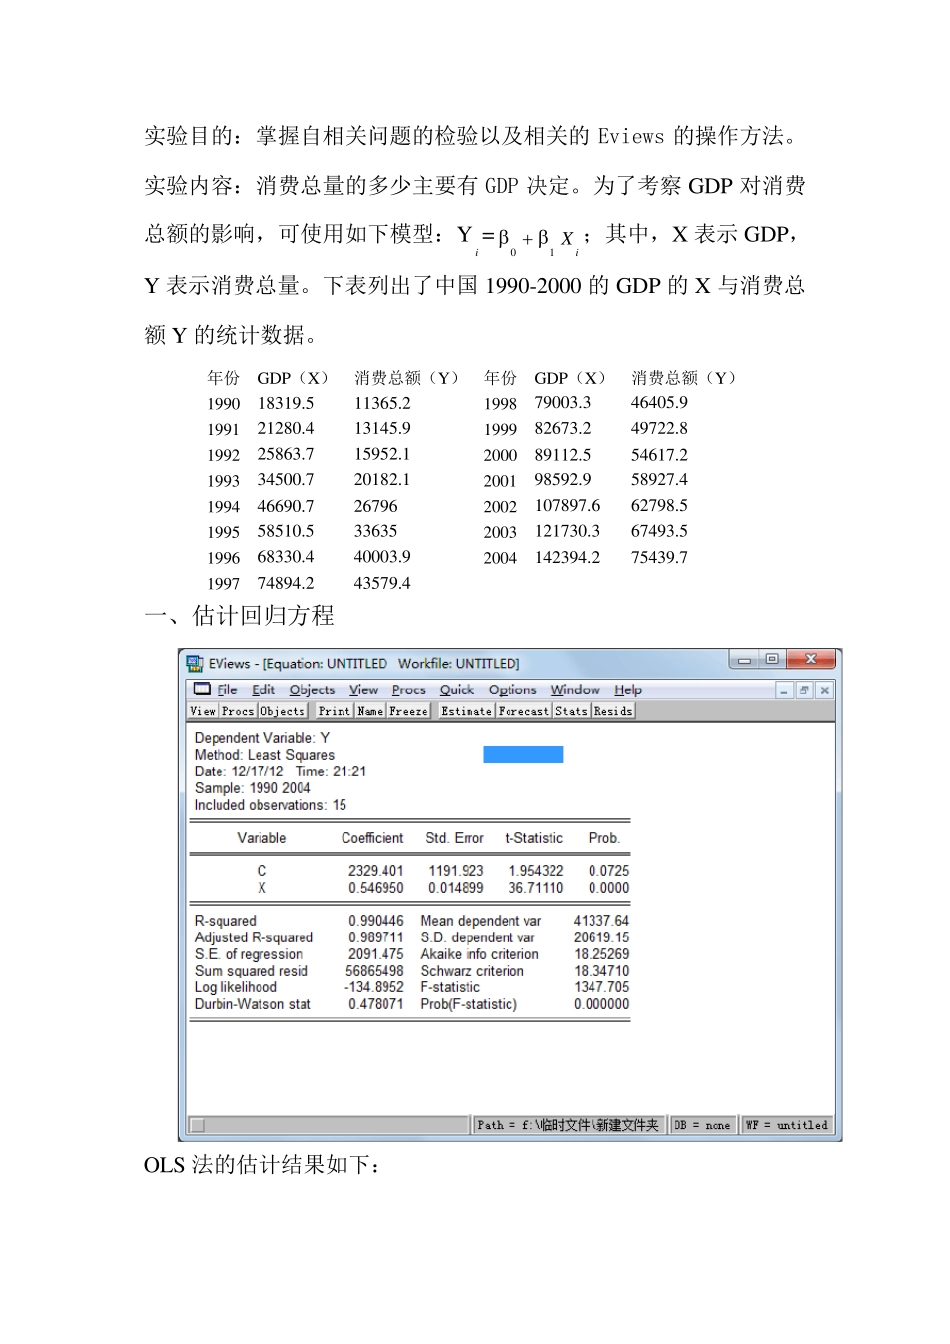Click the R-squared value 0.990446
This screenshot has width=950, height=1344.
click(x=376, y=921)
